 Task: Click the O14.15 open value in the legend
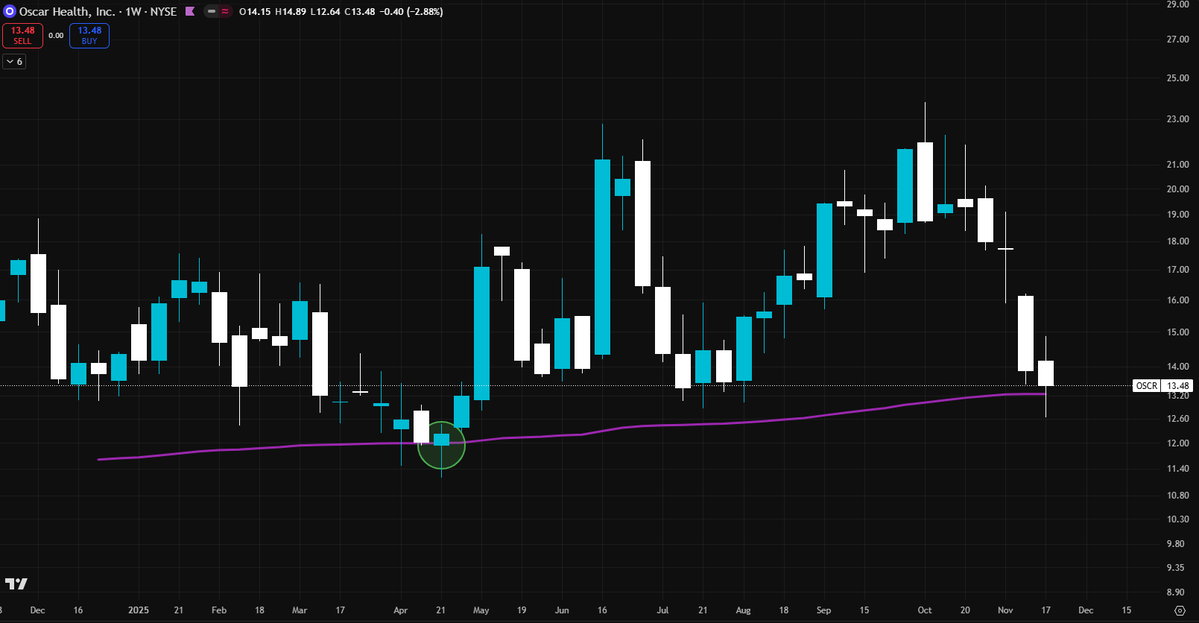pos(255,11)
